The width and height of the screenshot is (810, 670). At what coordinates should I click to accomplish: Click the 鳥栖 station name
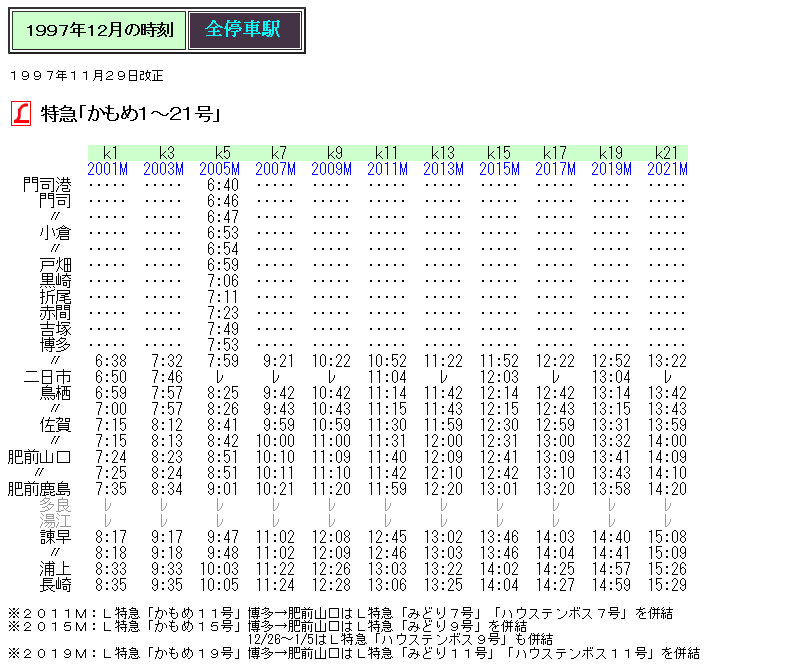coord(55,393)
